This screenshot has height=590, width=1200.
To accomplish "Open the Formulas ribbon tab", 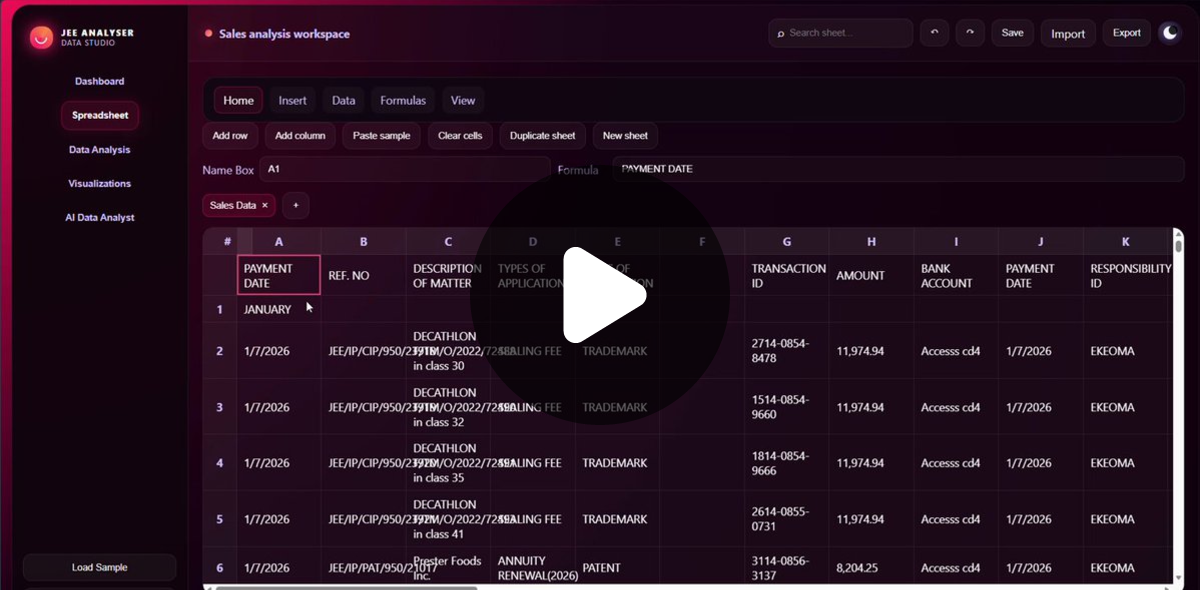I will 403,100.
